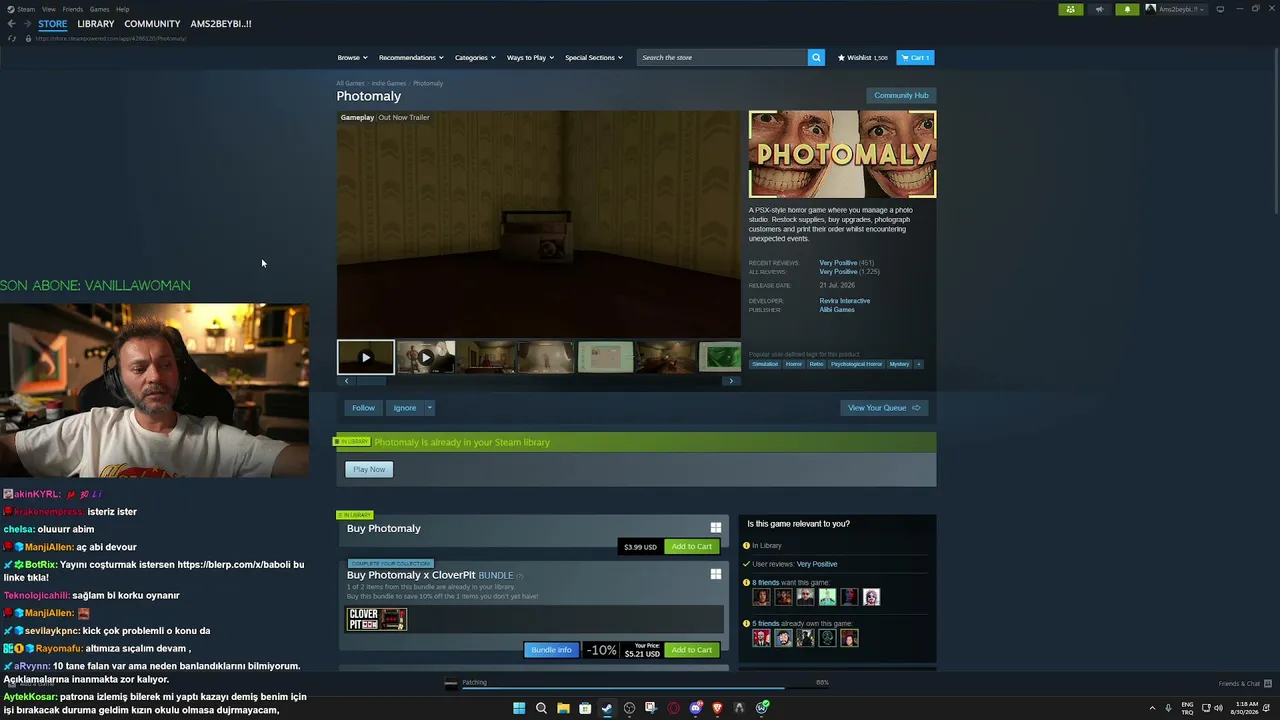Image resolution: width=1280 pixels, height=720 pixels.
Task: Open Microsoft Store from the taskbar
Action: point(585,708)
